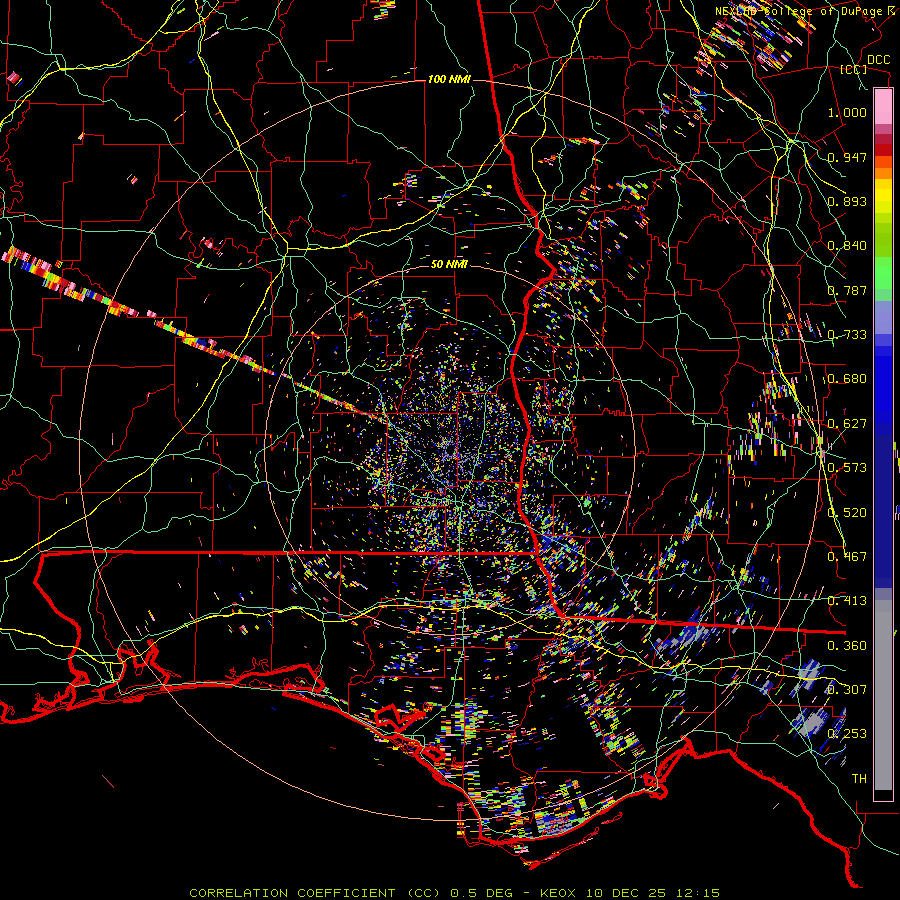The height and width of the screenshot is (900, 900).
Task: Click the 0.627 color scale value
Action: point(847,424)
